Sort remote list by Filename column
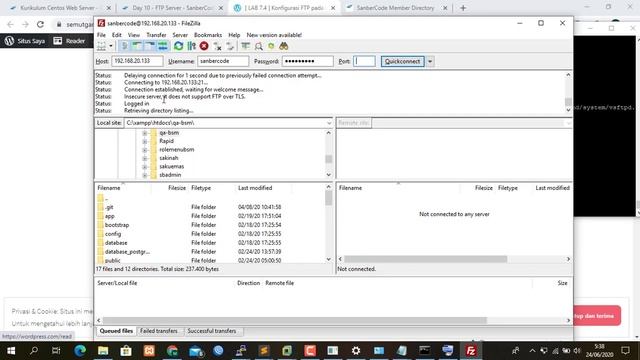The height and width of the screenshot is (360, 640). (x=350, y=188)
